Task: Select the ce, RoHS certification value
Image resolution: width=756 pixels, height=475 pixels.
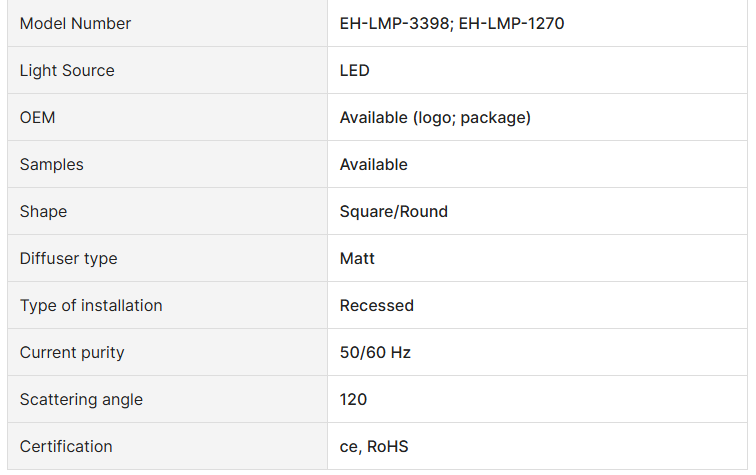Action: click(374, 446)
